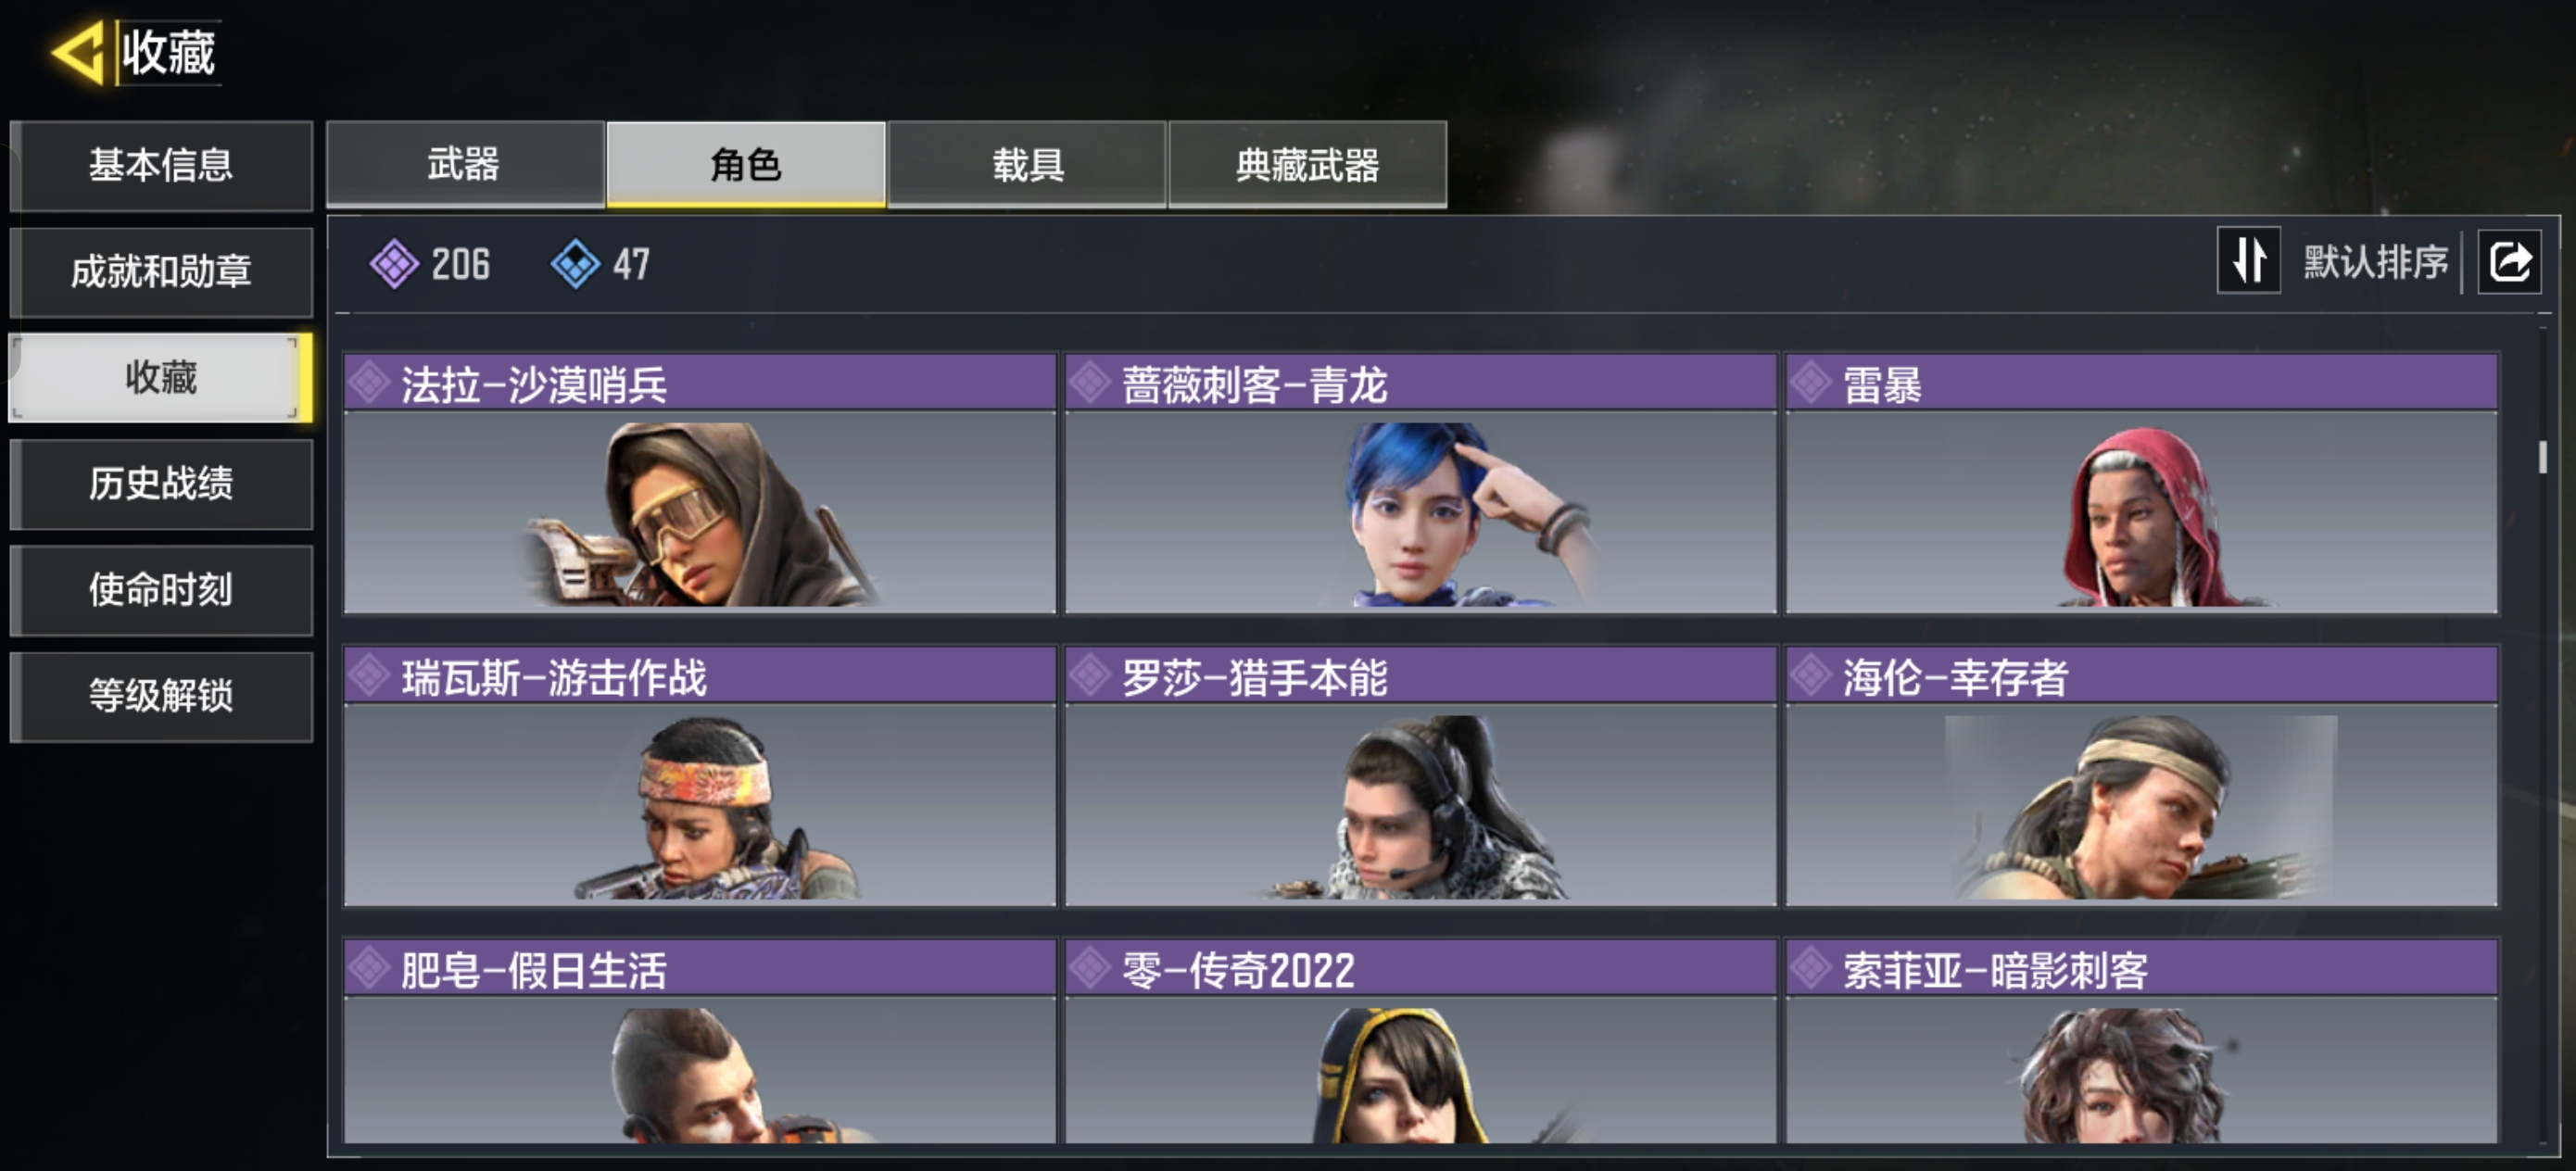This screenshot has height=1171, width=2576.
Task: Click diamond icon on 法拉-沙漠哨兵 card
Action: point(369,383)
